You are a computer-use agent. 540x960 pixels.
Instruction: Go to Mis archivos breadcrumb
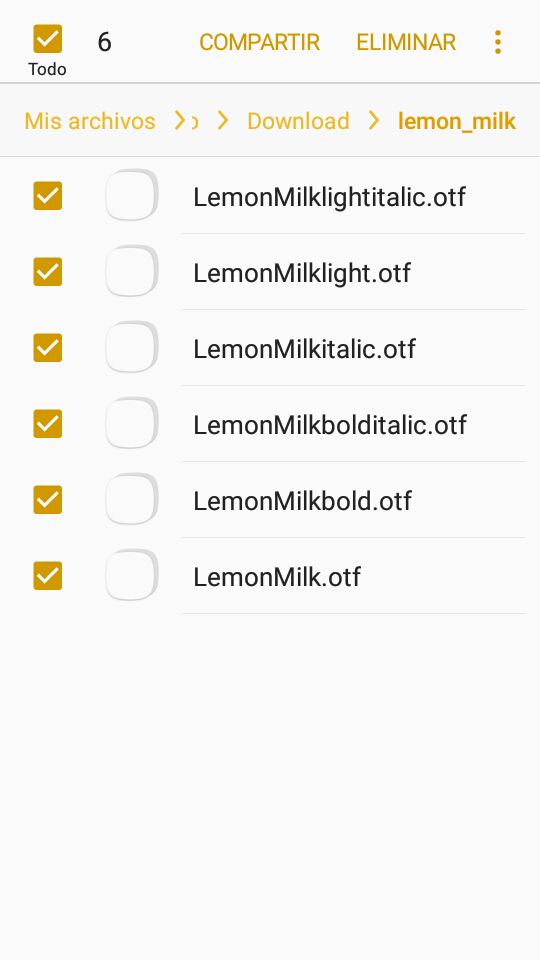89,121
